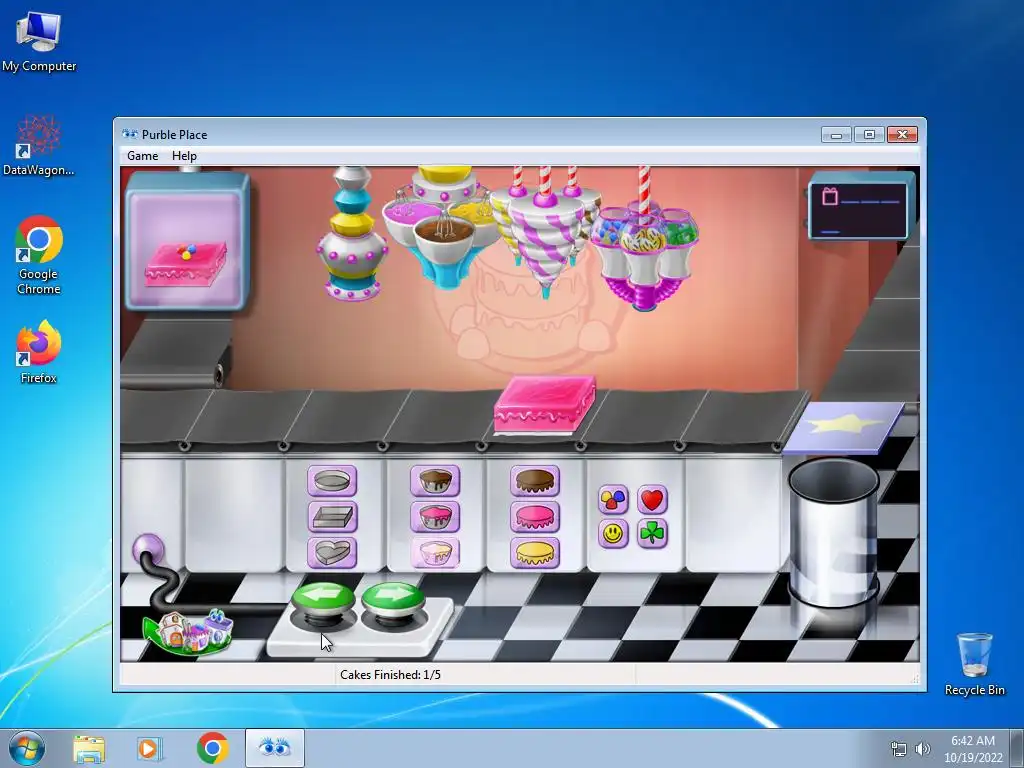Apply the yellow icing button
Image resolution: width=1024 pixels, height=768 pixels.
pyautogui.click(x=535, y=553)
